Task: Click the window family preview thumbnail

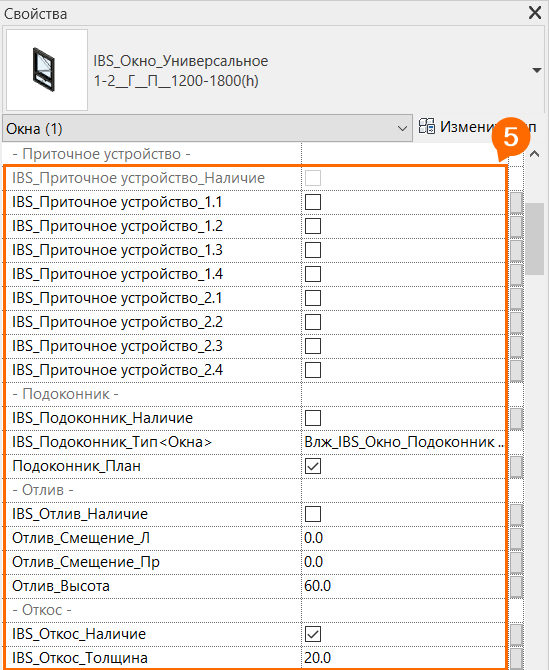Action: tap(47, 70)
